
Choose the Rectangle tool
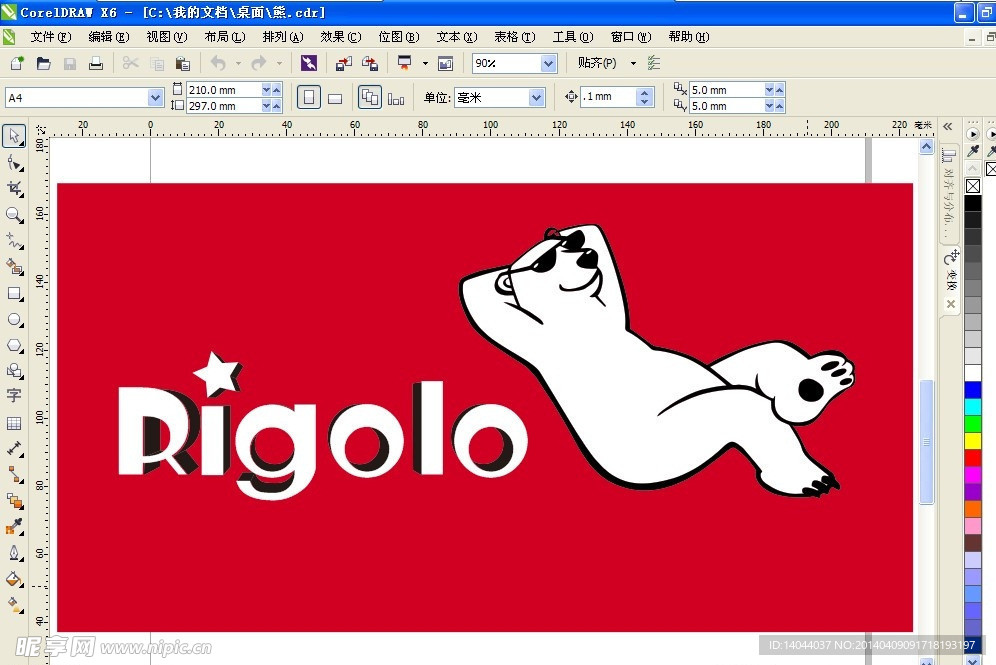tap(14, 294)
